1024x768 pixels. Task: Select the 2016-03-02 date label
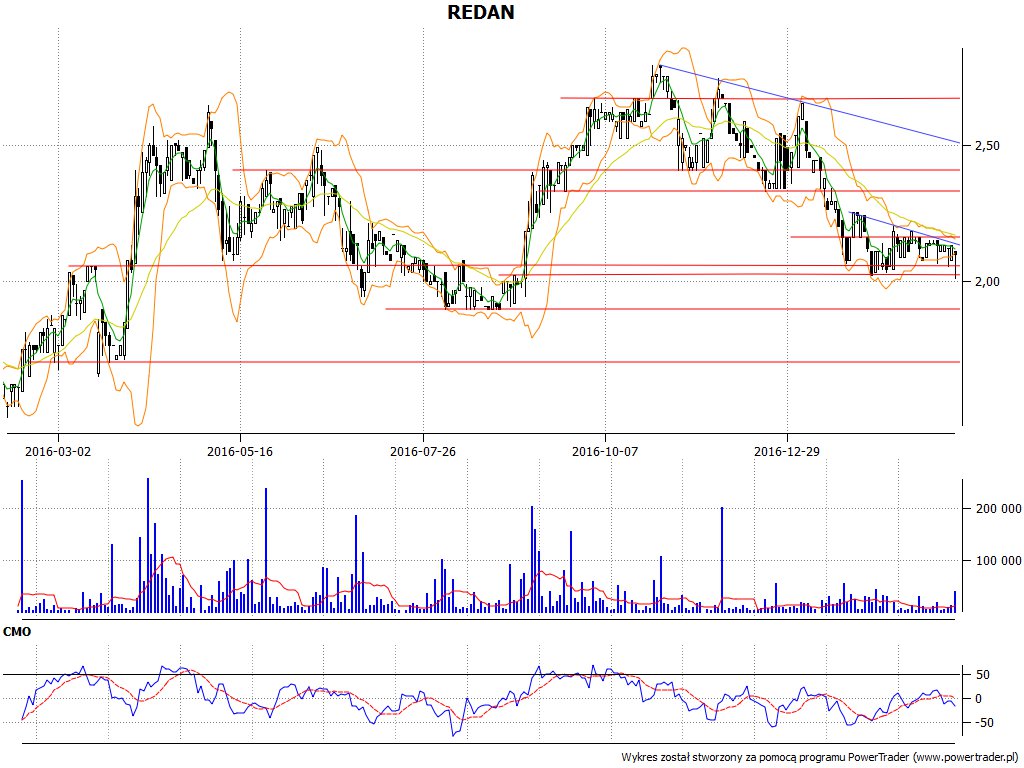click(x=58, y=451)
